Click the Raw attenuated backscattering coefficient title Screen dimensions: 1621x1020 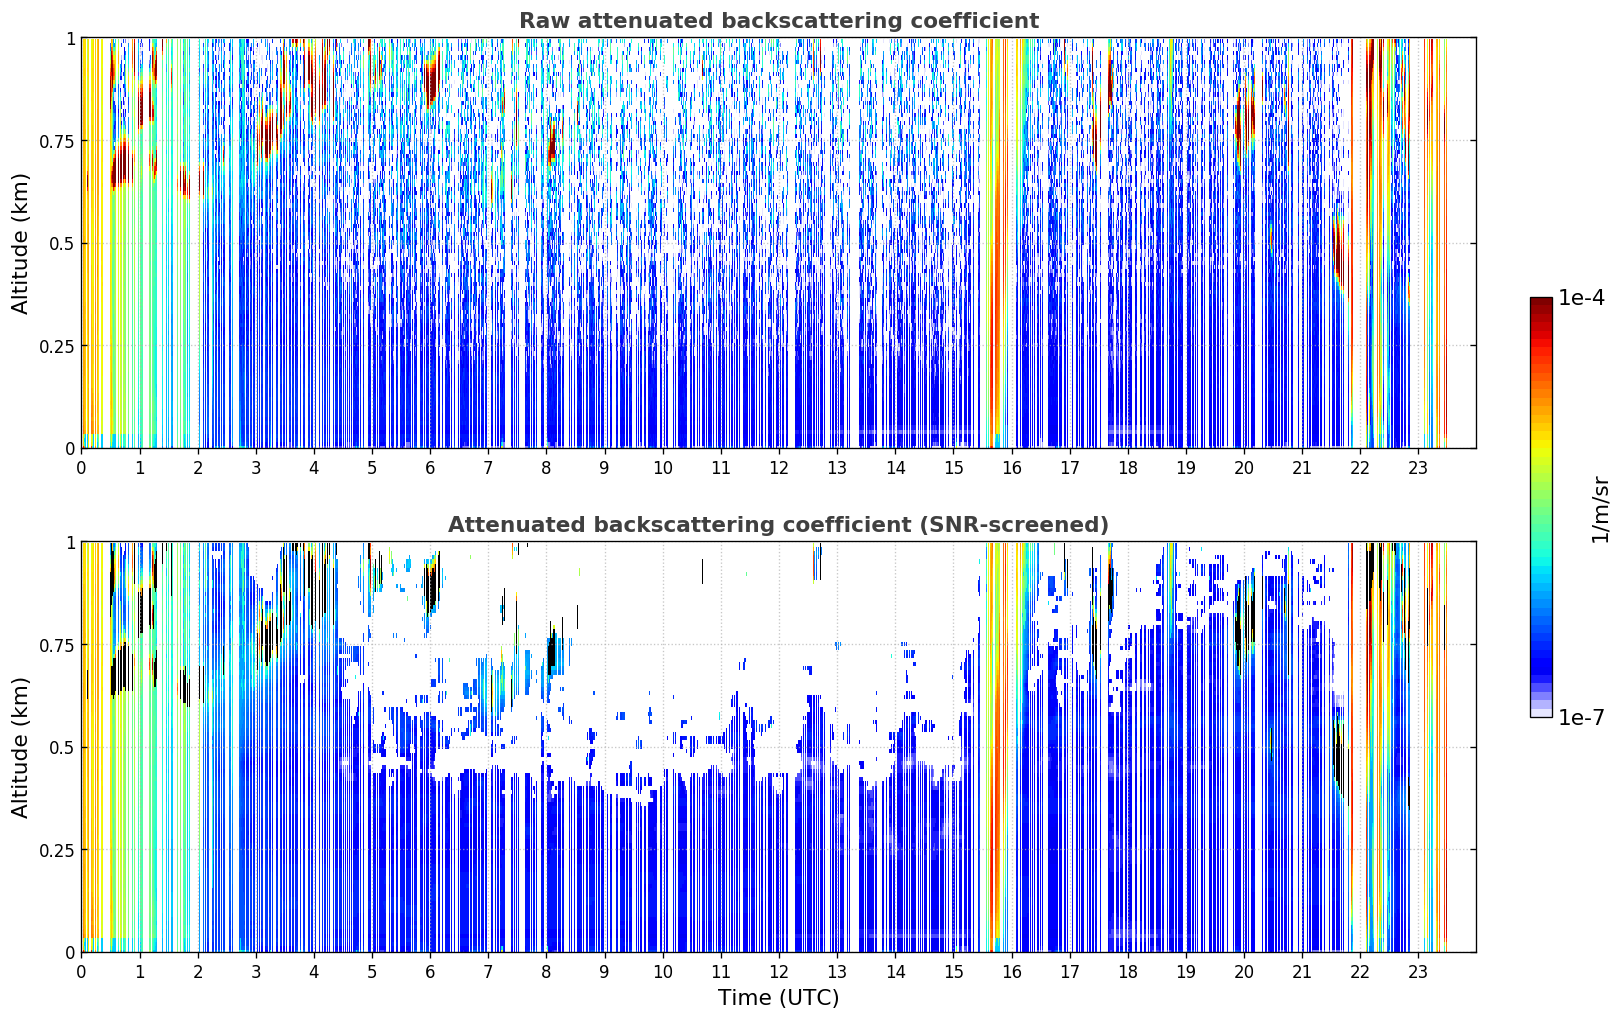click(x=778, y=21)
